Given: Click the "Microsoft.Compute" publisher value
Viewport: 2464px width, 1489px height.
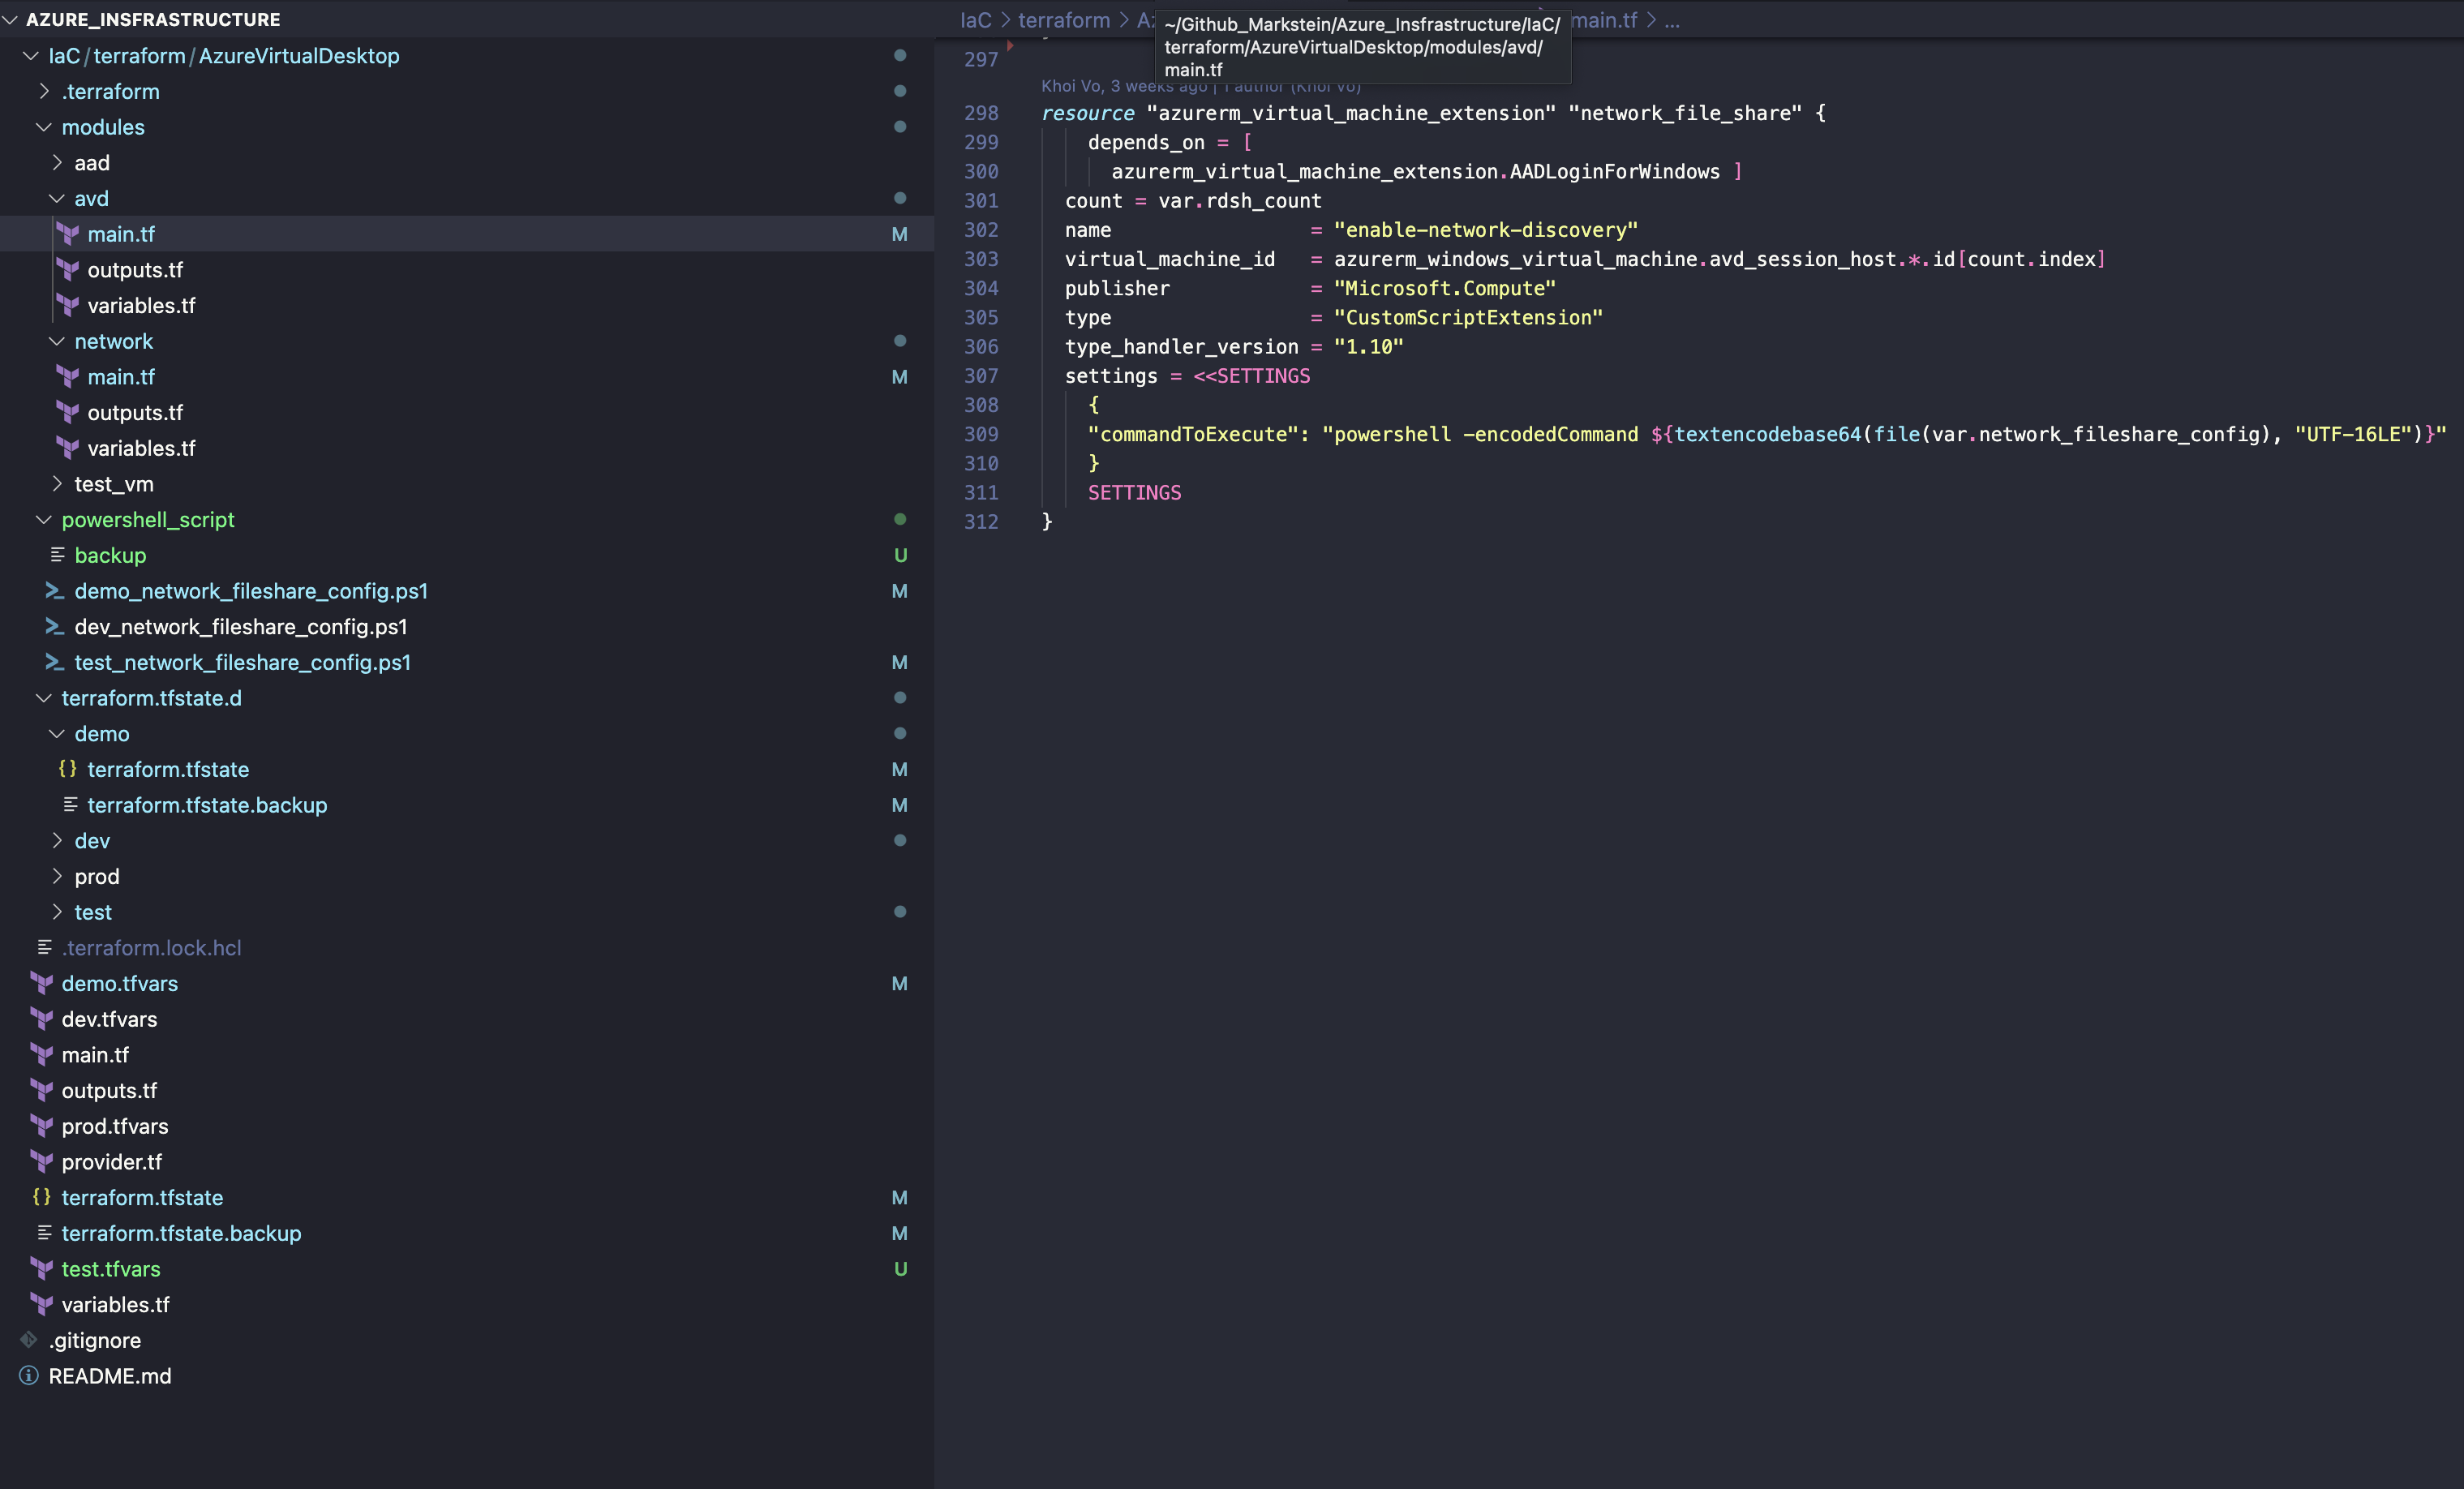Looking at the screenshot, I should tap(1445, 288).
